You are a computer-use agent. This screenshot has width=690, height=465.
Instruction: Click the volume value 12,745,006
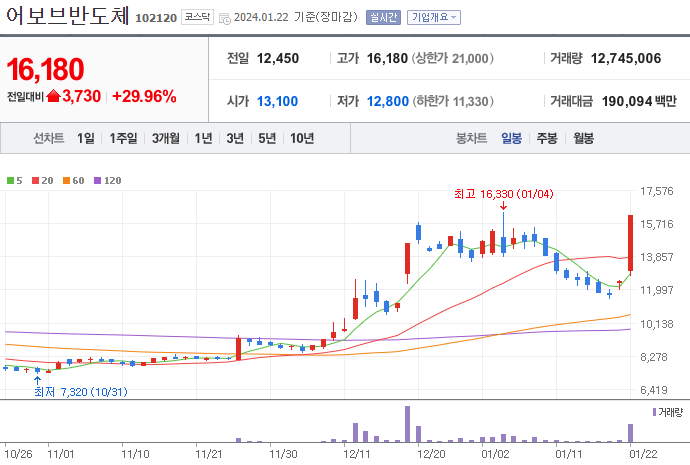coord(626,58)
